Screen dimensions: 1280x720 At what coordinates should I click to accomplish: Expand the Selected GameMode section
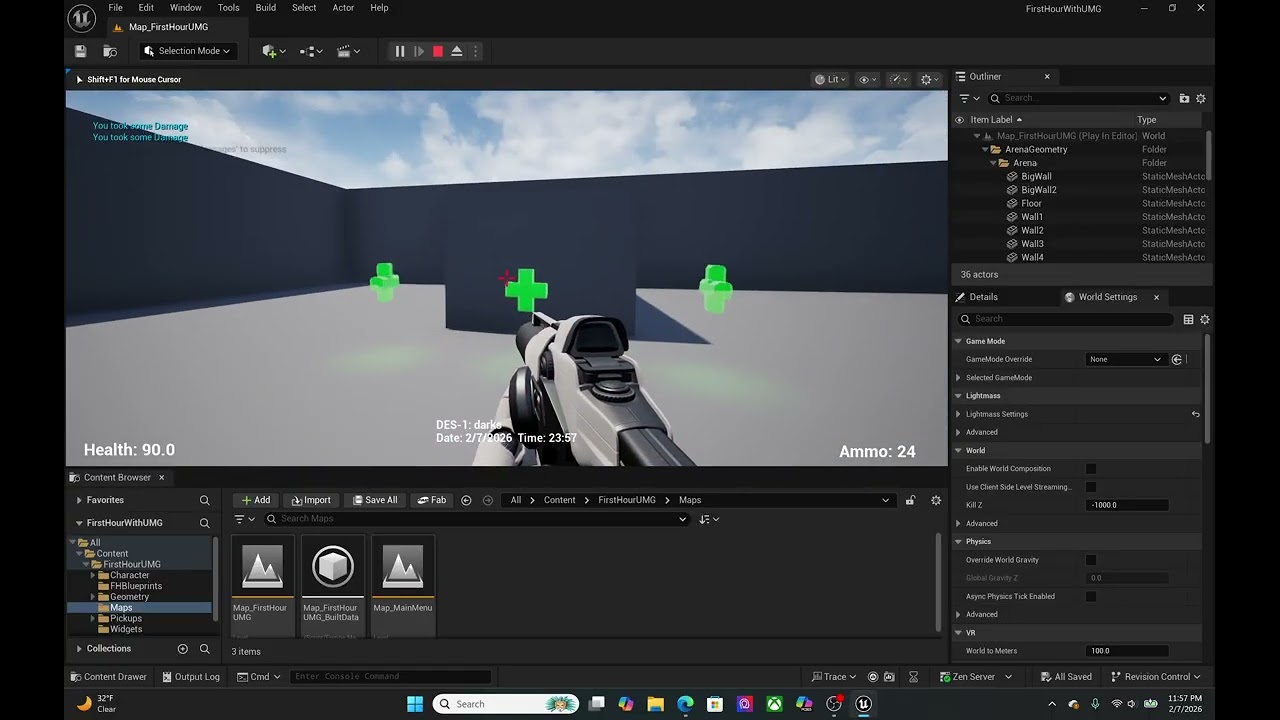pos(958,378)
